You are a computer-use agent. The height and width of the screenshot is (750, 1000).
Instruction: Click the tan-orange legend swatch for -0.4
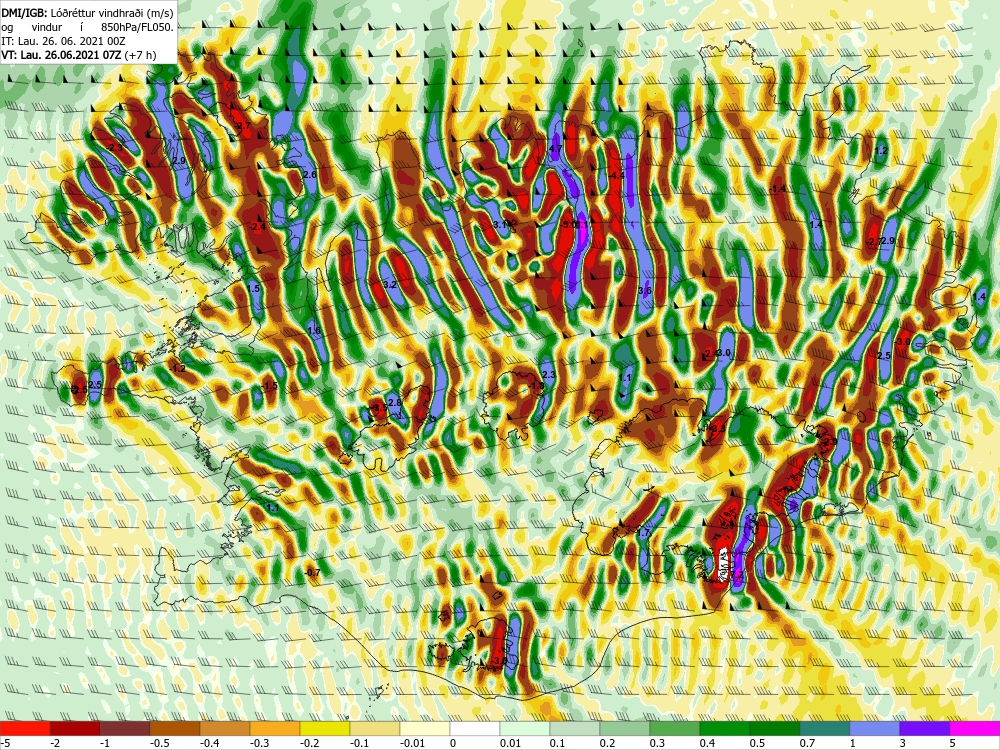point(225,728)
